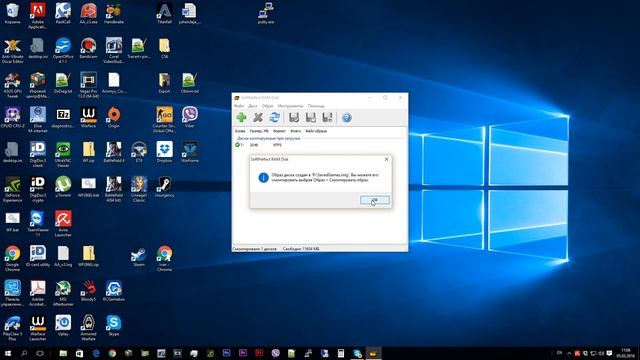Select the Origin desktop icon
This screenshot has height=360, width=640.
pyautogui.click(x=113, y=118)
